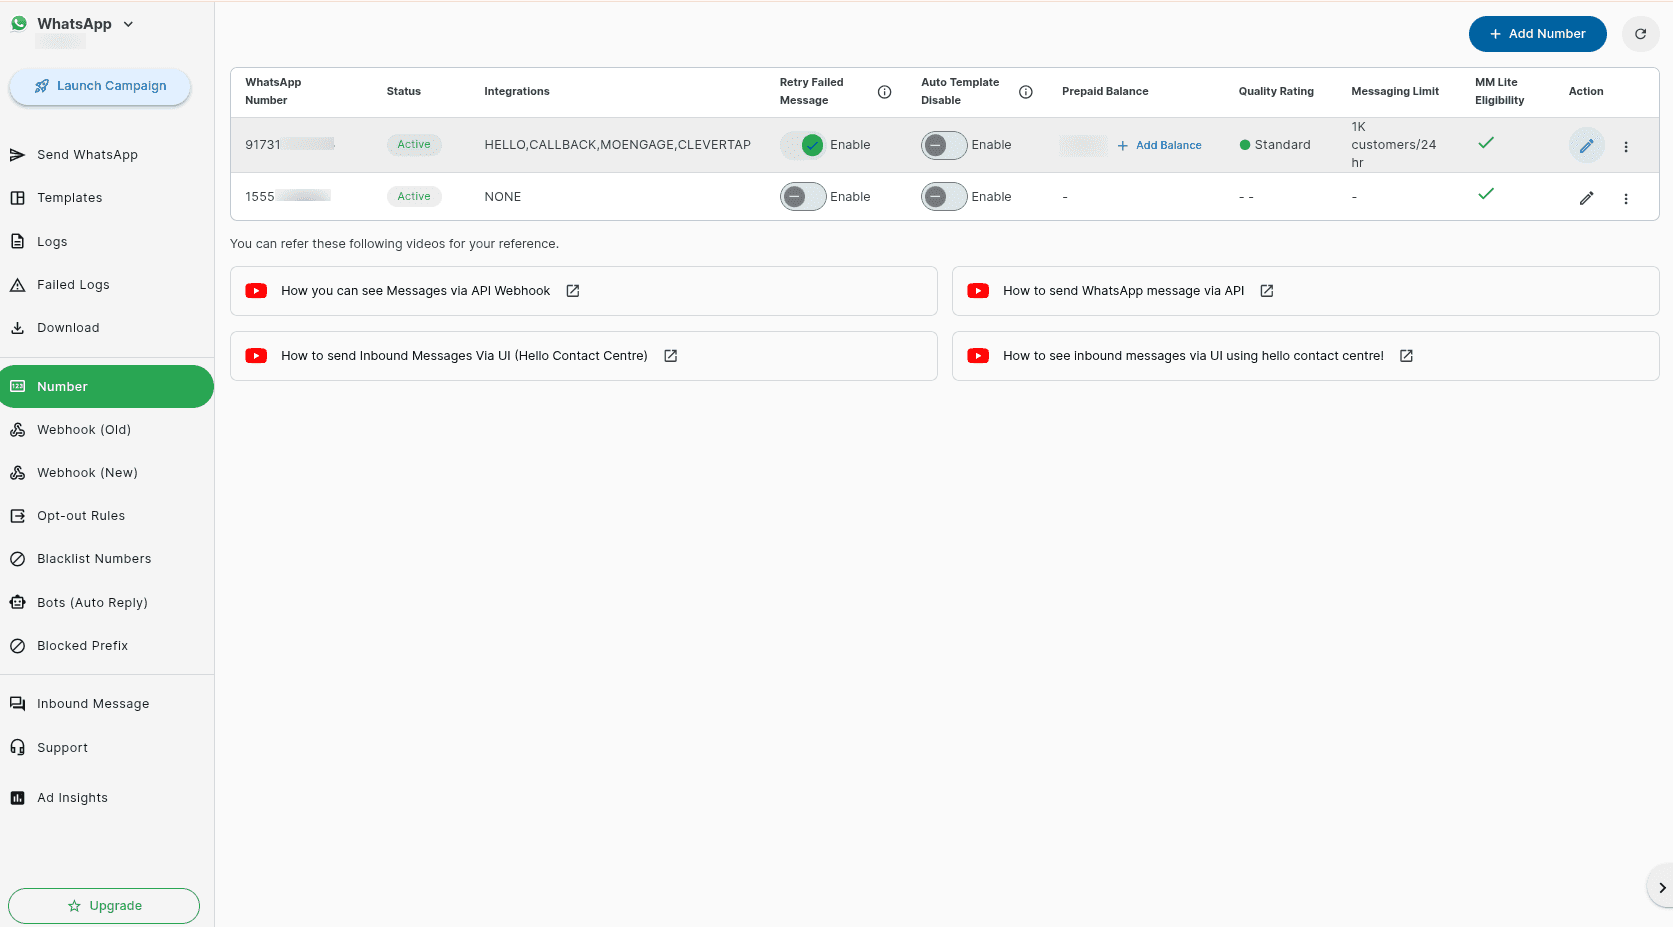Viewport: 1673px width, 927px height.
Task: Click MM Lite eligibility checkmark for 91731 number
Action: [x=1486, y=143]
